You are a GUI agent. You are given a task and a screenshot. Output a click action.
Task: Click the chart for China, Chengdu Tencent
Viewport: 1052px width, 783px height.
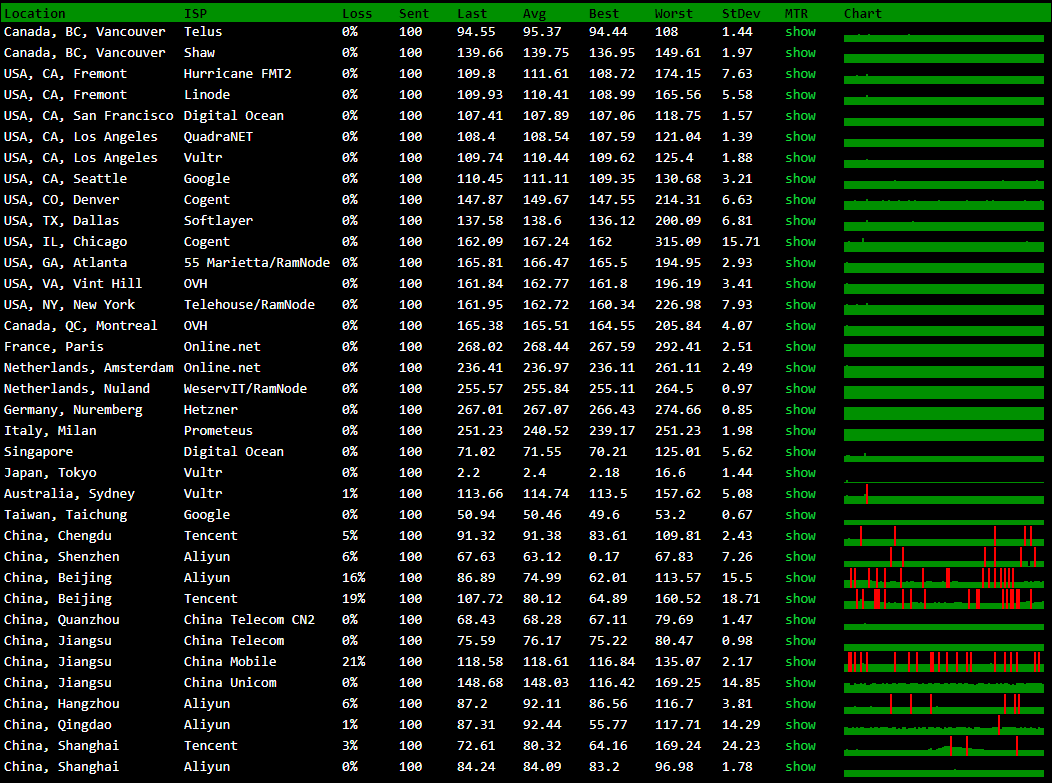pyautogui.click(x=943, y=537)
